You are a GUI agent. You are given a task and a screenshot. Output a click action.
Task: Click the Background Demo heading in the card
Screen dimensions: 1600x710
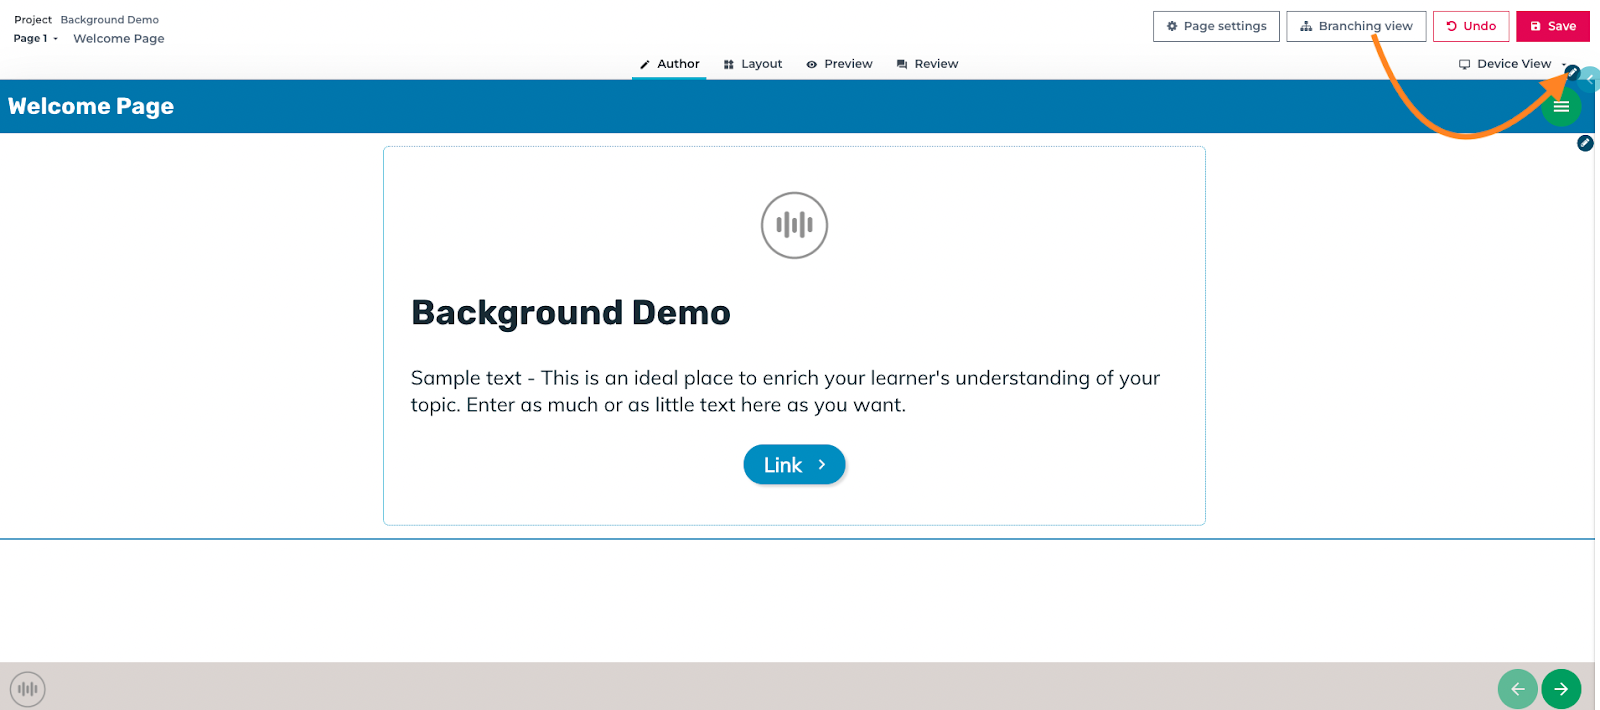tap(571, 313)
